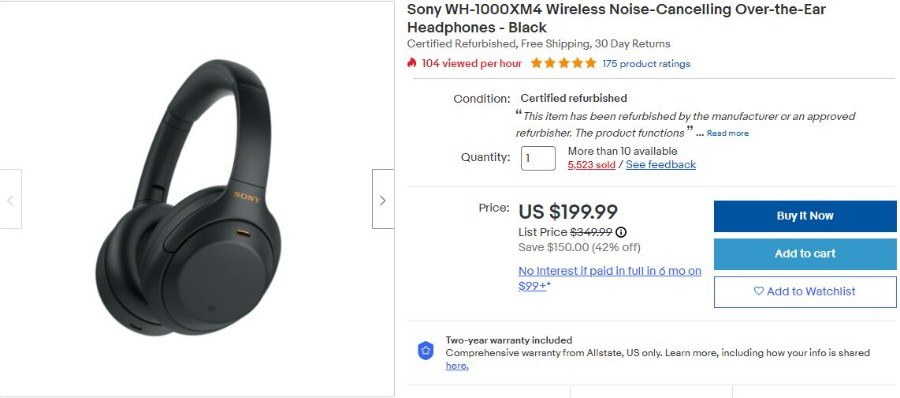This screenshot has width=900, height=398.
Task: Click the Add to Watchlist button
Action: 805,292
